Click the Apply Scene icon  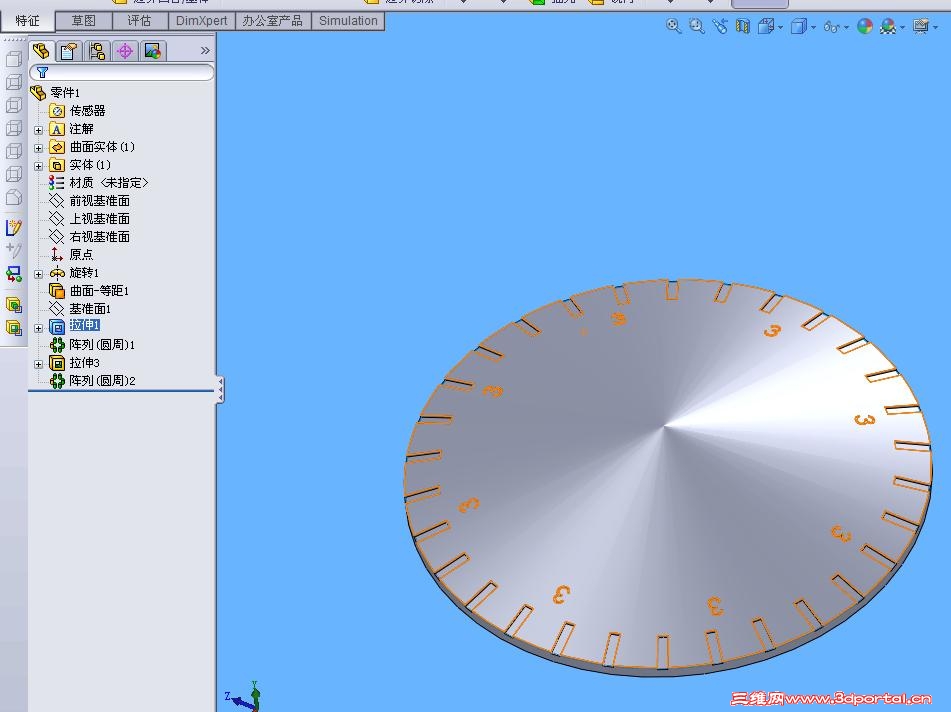pos(888,26)
